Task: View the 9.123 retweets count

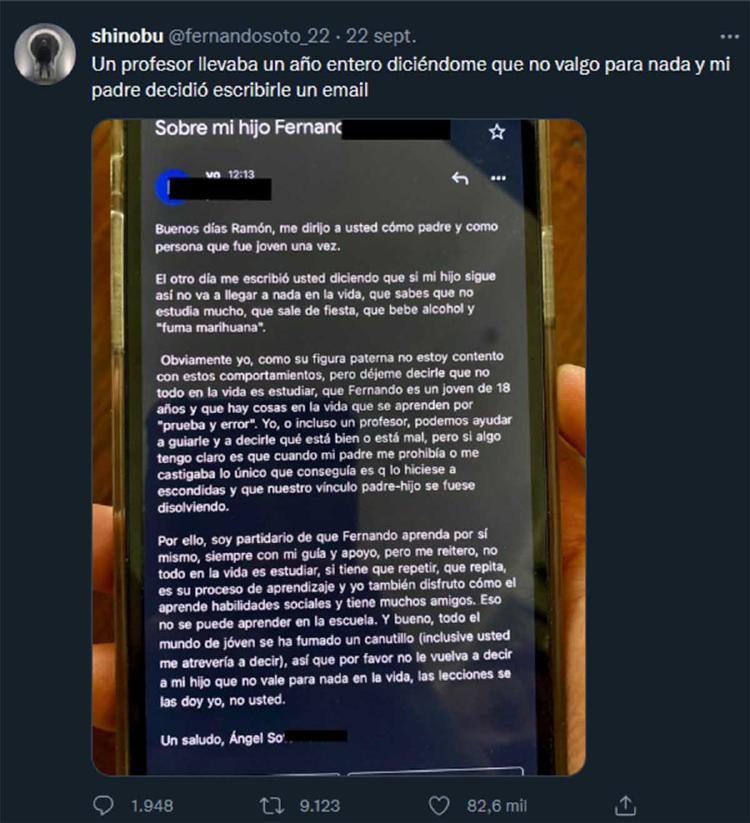Action: coord(320,806)
